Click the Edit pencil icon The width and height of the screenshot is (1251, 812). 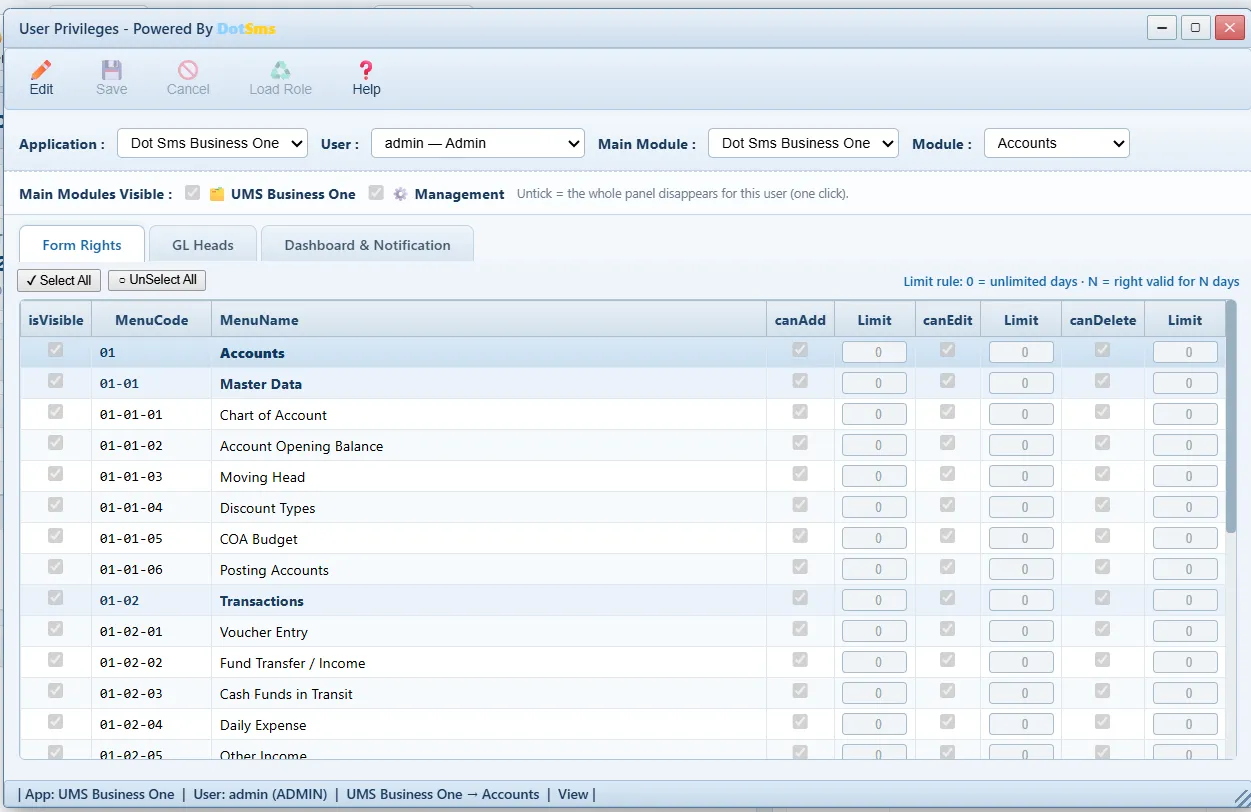41,70
